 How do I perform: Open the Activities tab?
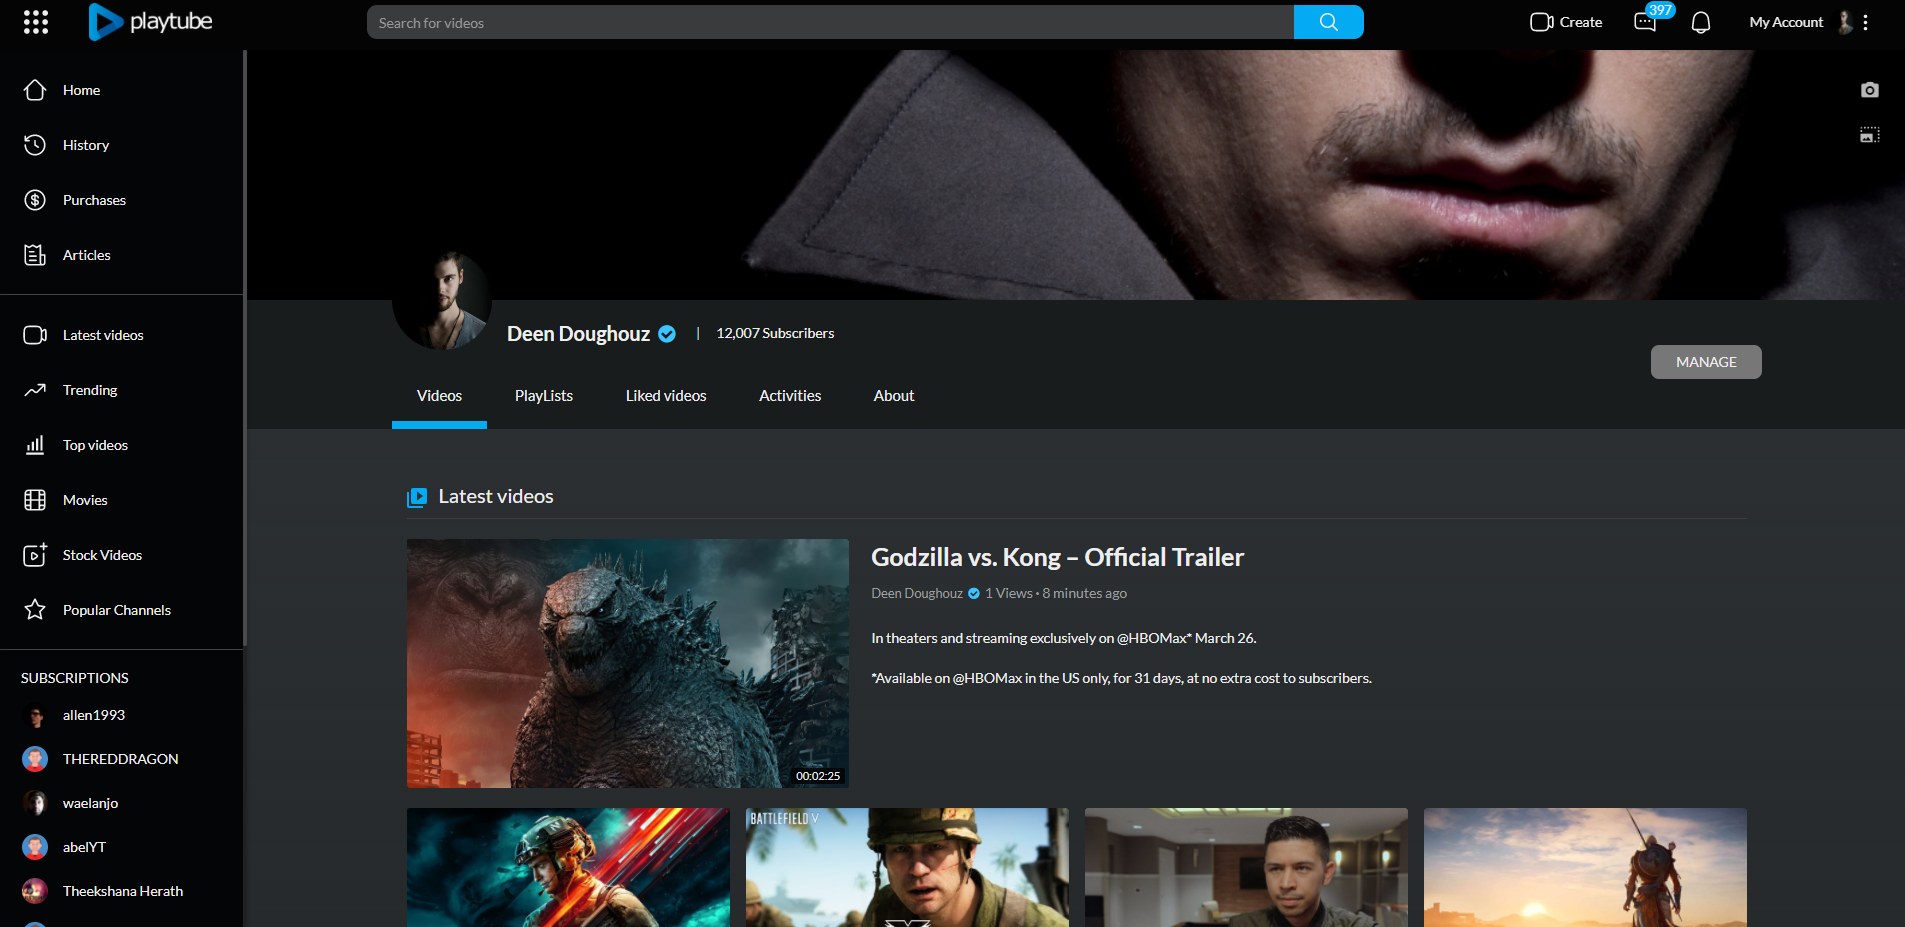coord(790,396)
